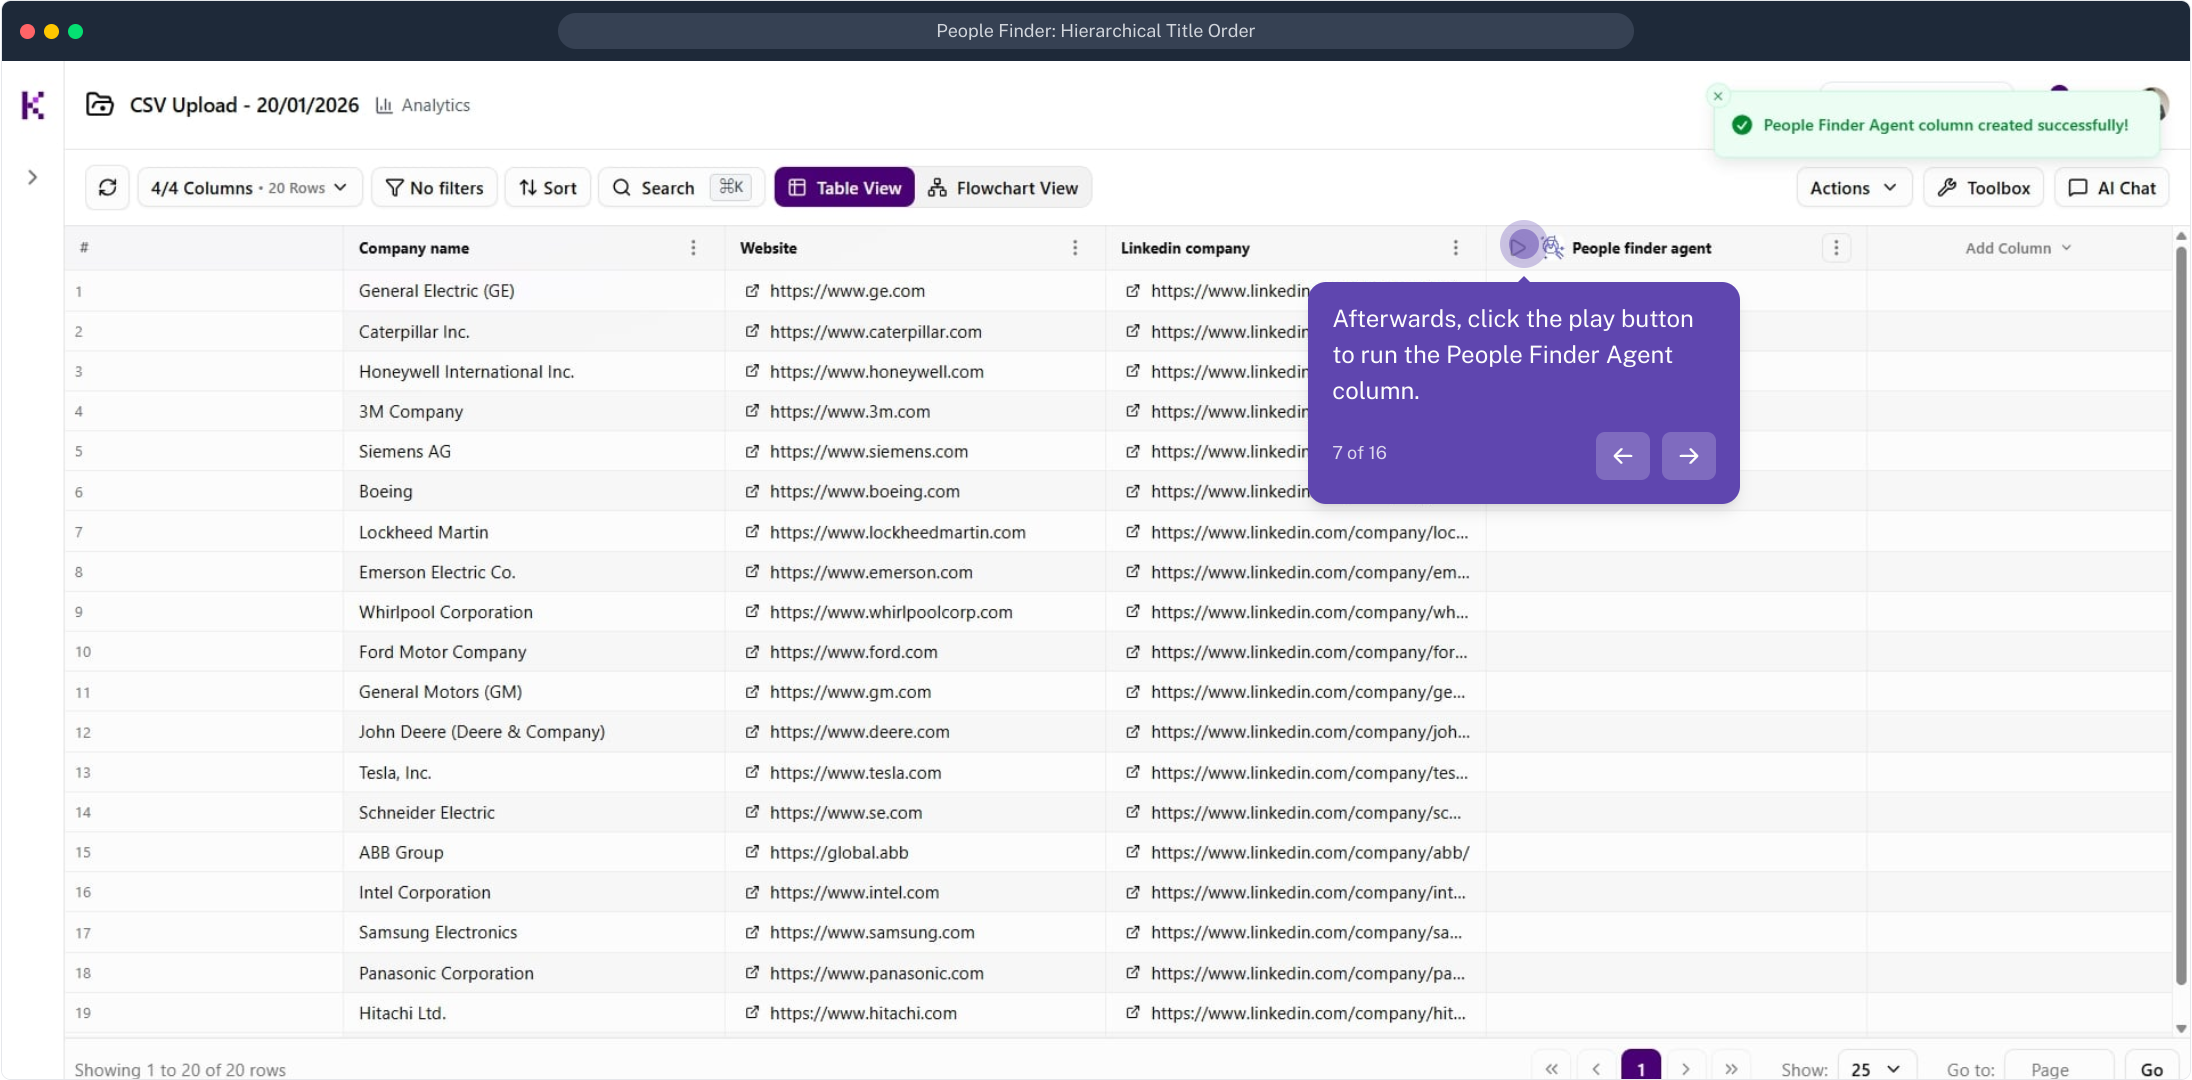The height and width of the screenshot is (1080, 2192).
Task: Select the Whirlpool Corporation cell
Action: (x=534, y=612)
